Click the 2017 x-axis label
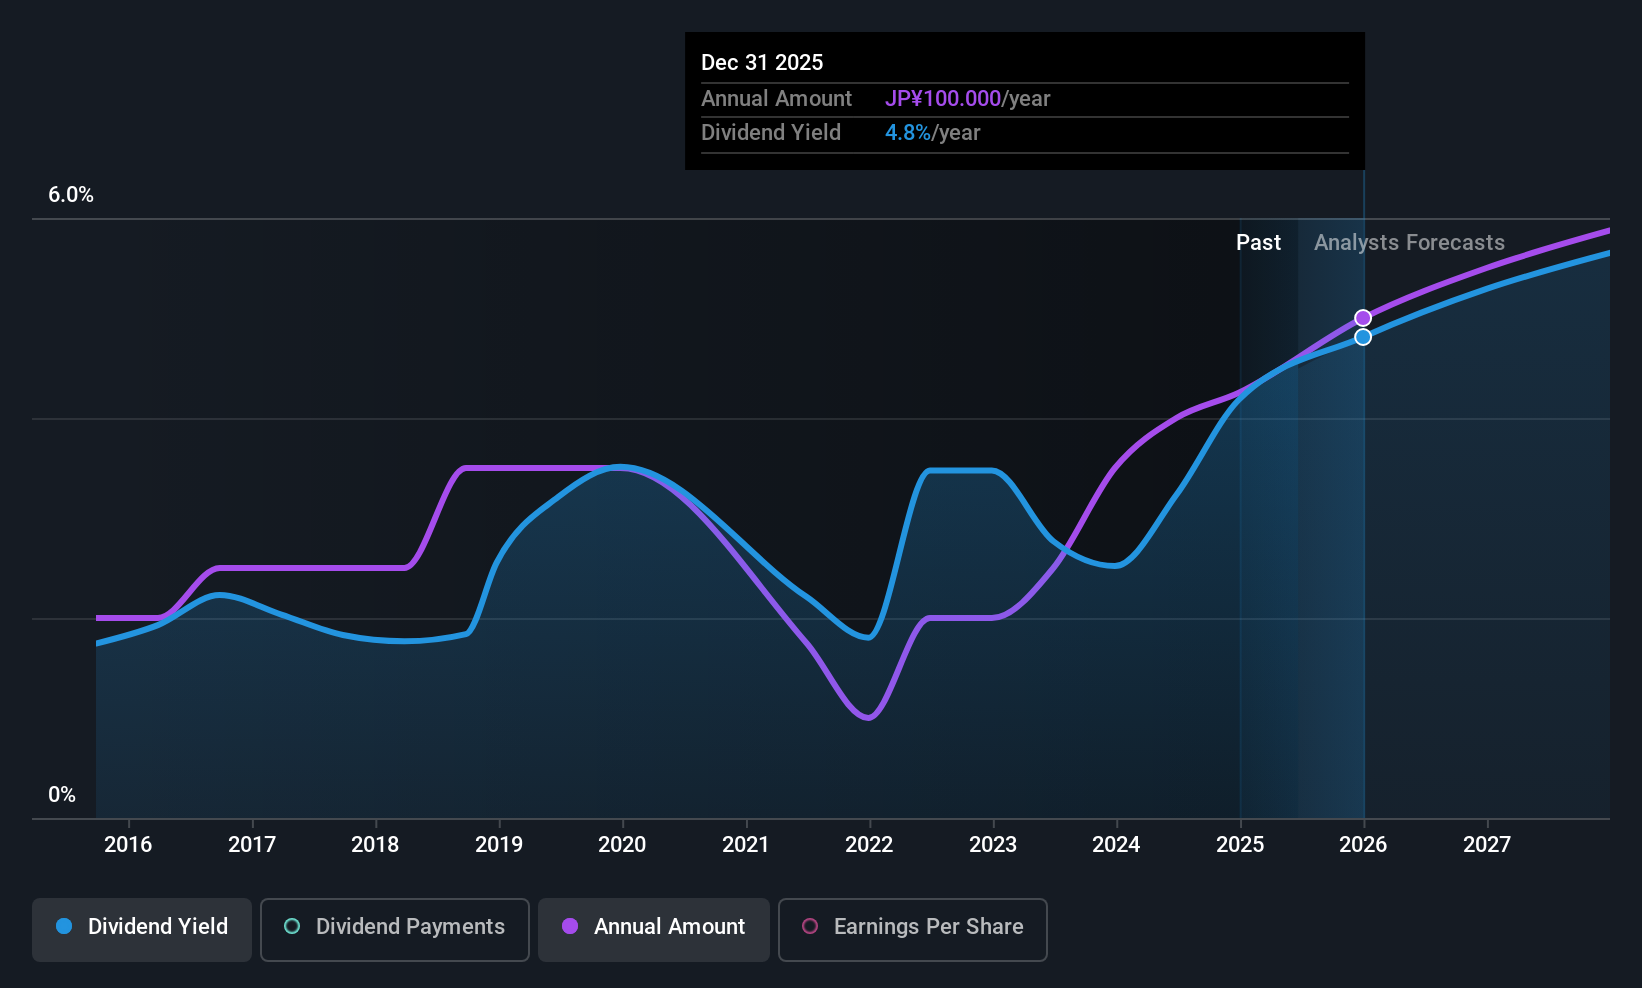Image resolution: width=1642 pixels, height=988 pixels. 252,845
